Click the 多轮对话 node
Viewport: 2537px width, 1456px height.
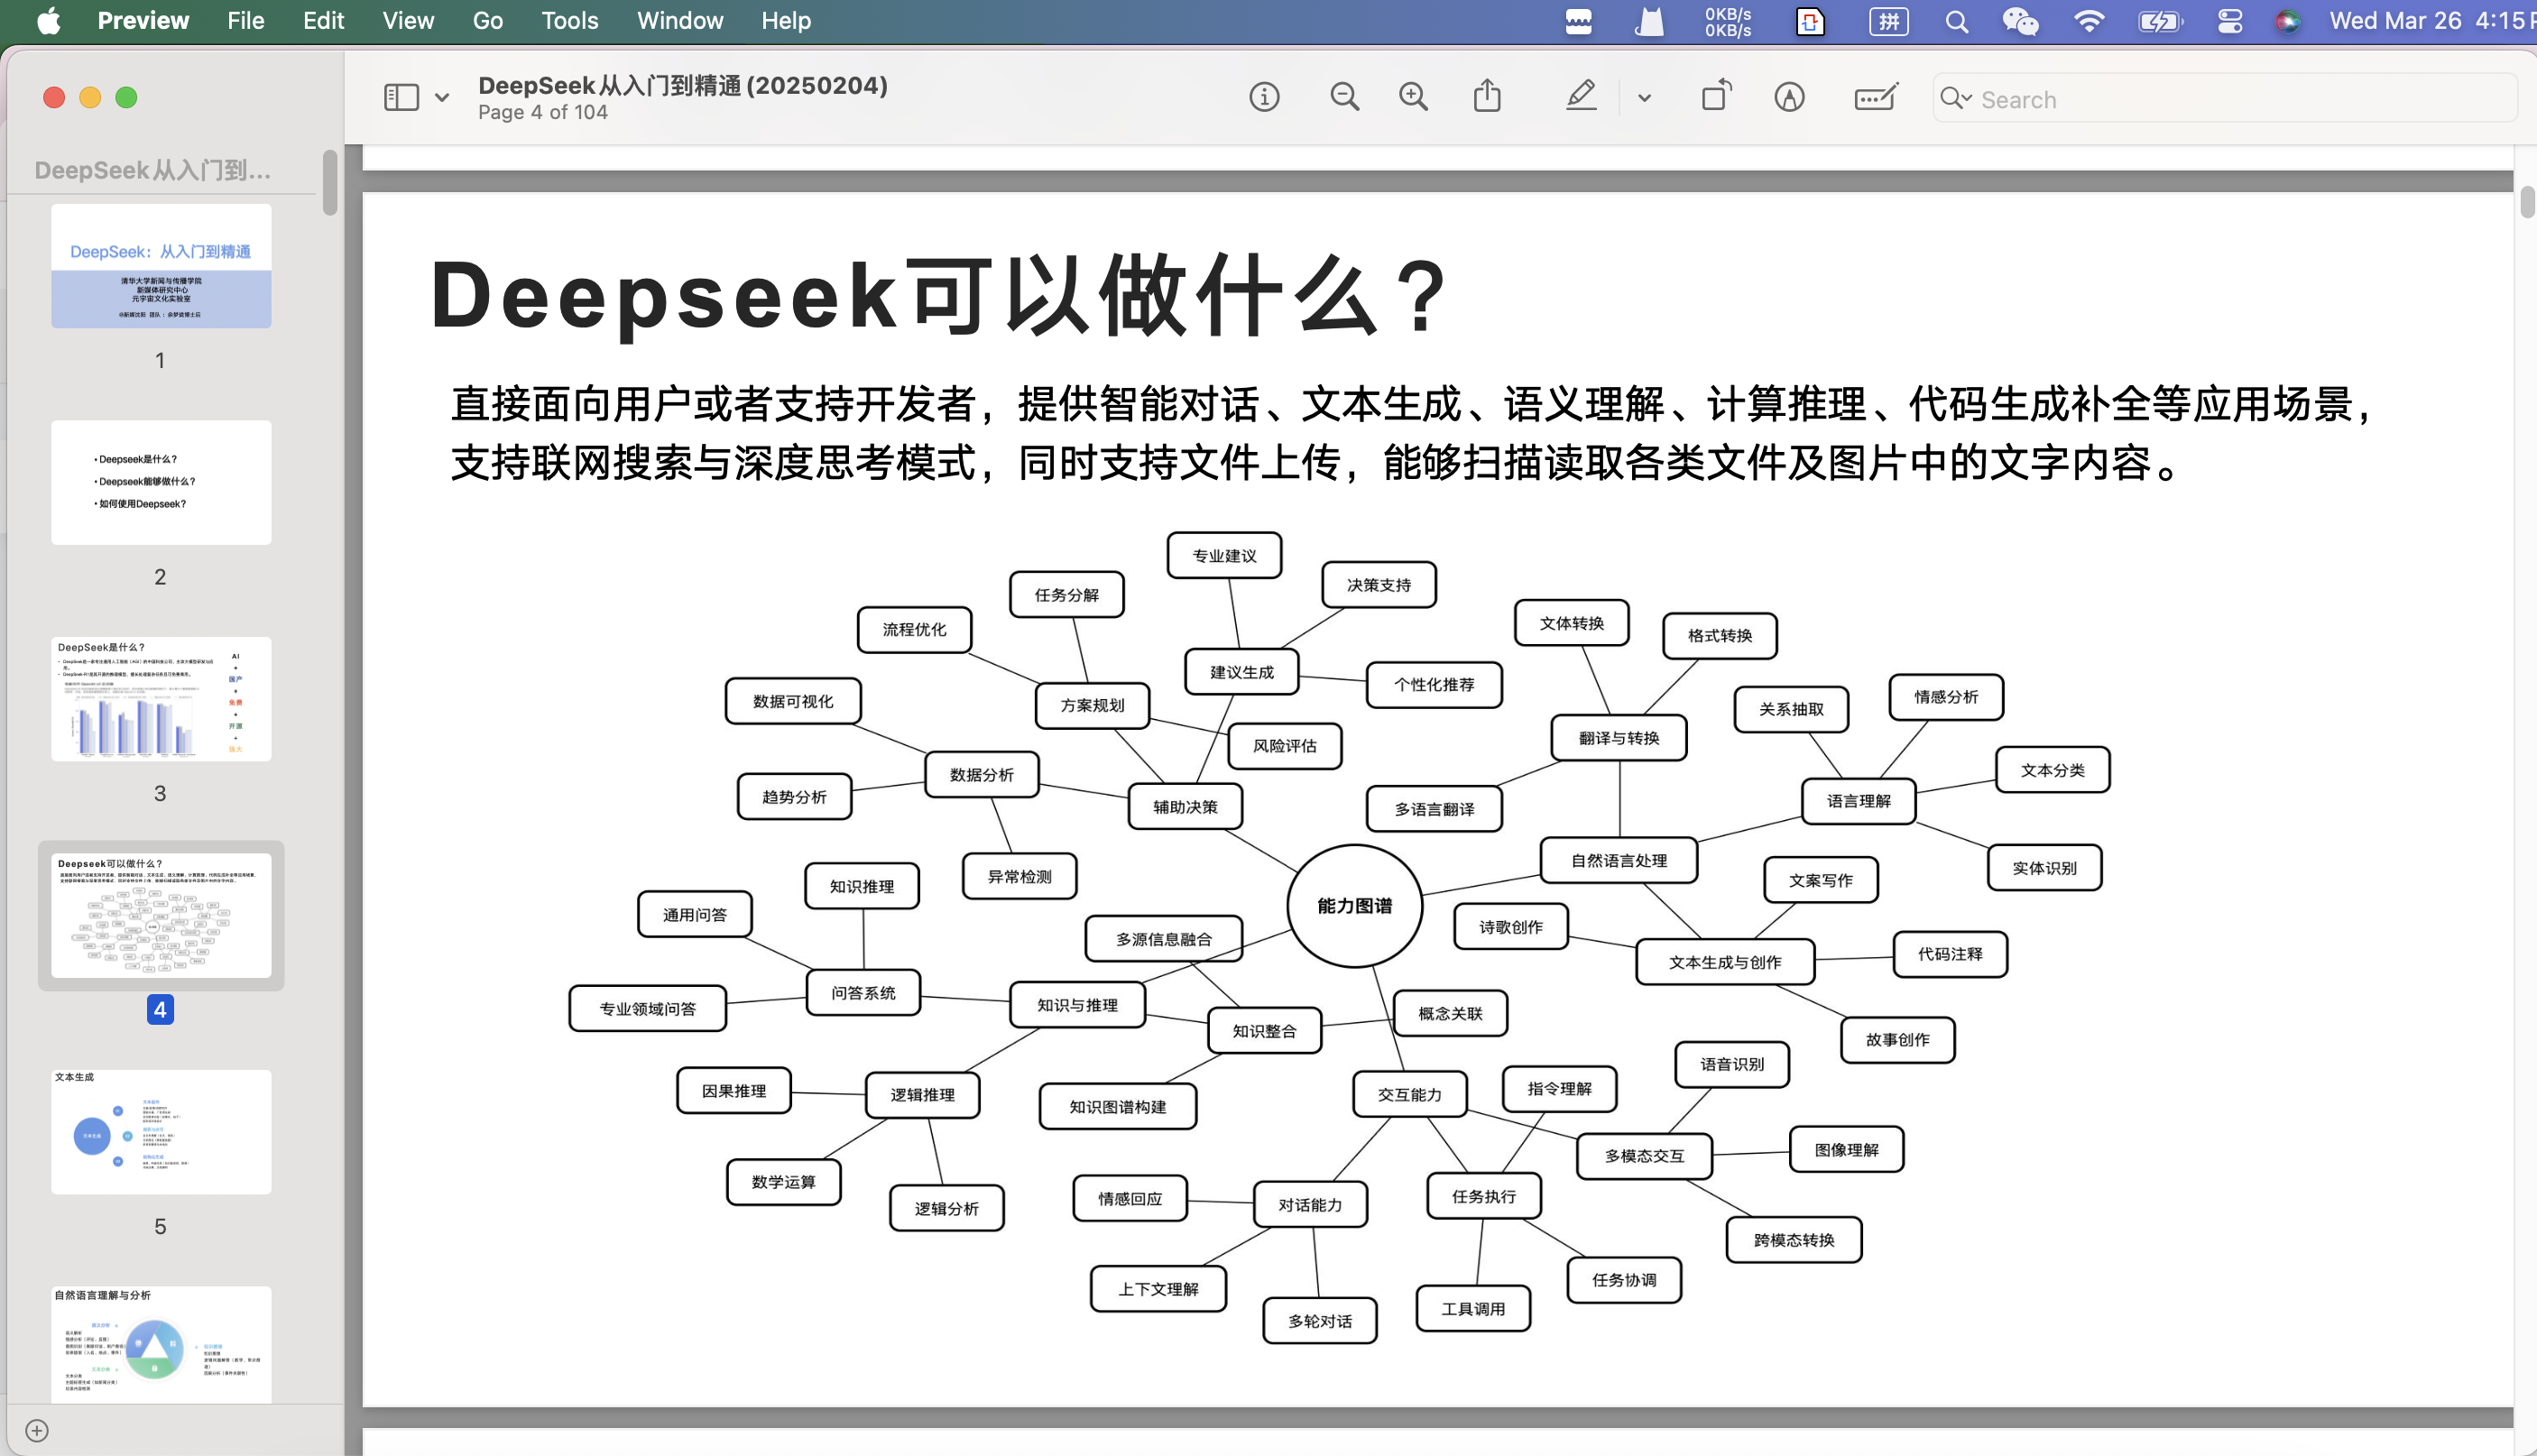click(1320, 1321)
